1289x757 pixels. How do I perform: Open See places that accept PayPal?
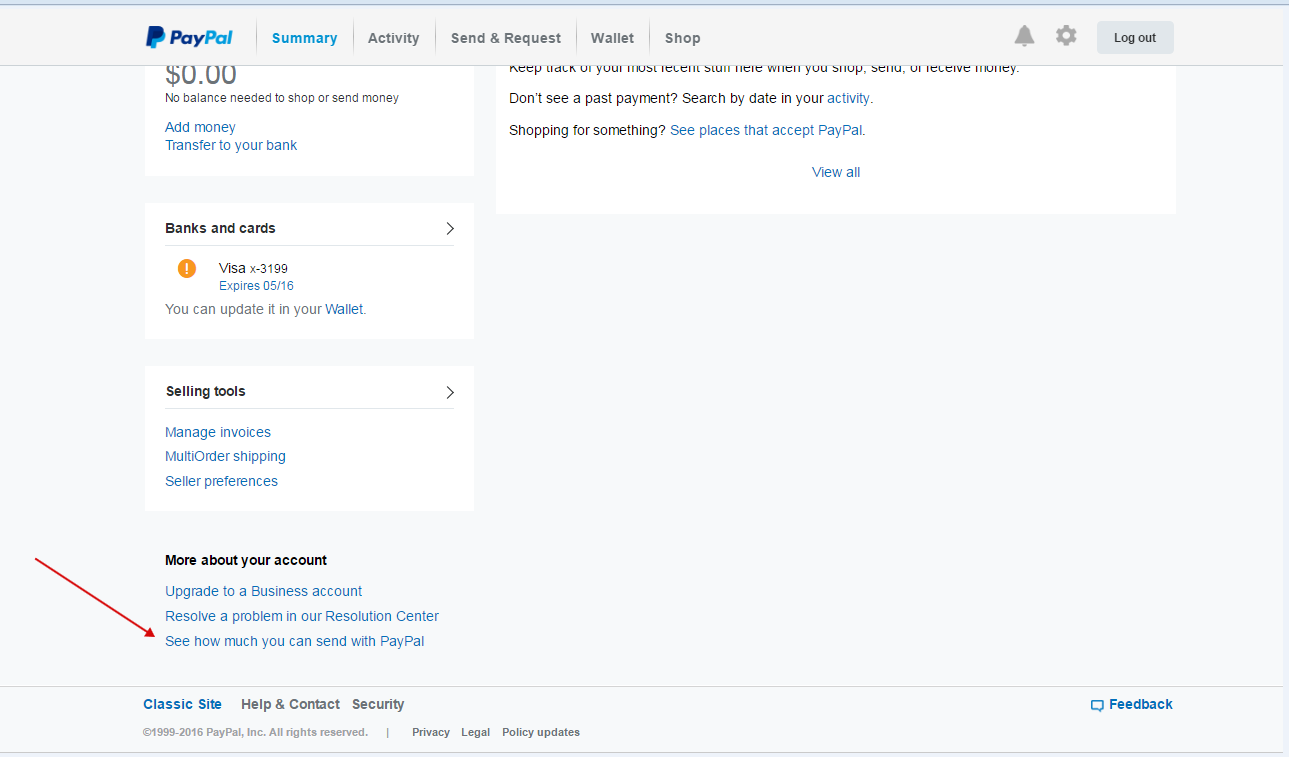click(x=765, y=130)
